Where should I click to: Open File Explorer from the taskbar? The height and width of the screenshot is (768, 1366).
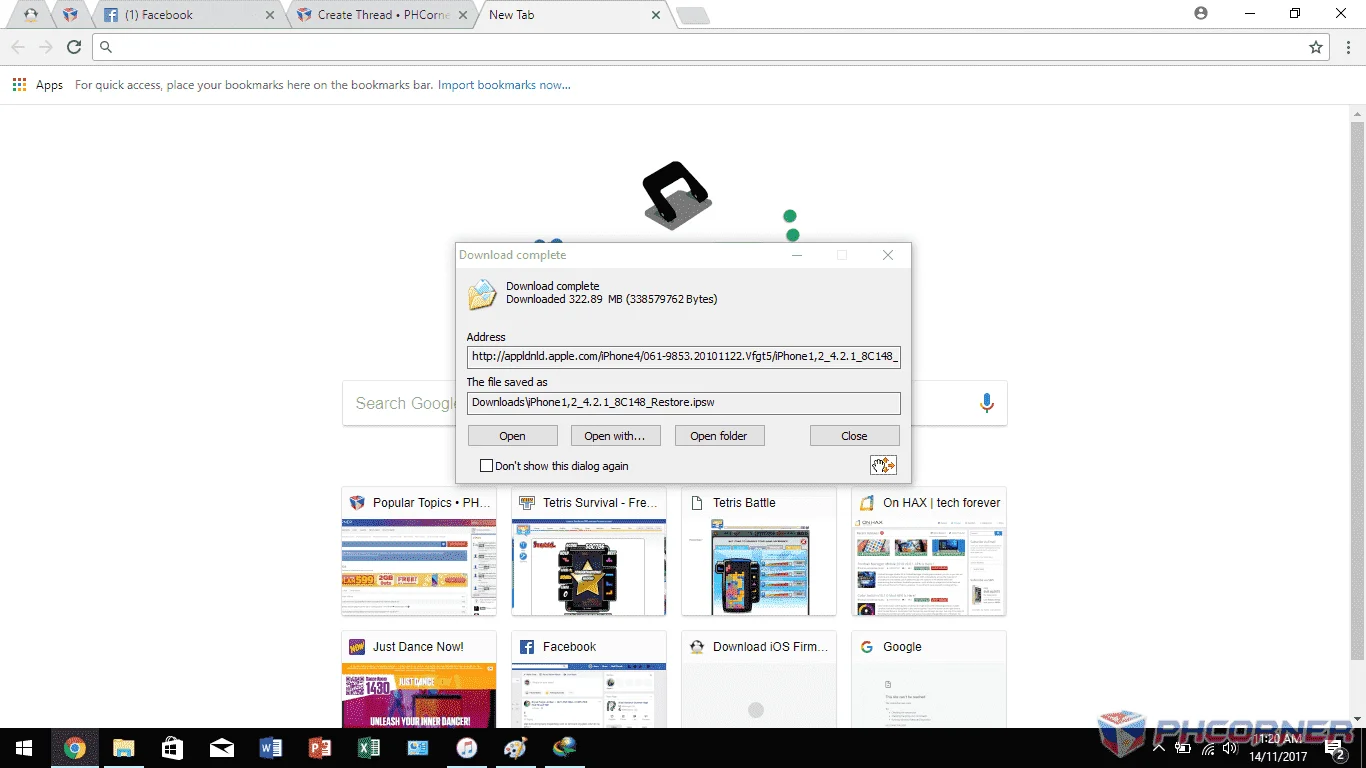click(123, 748)
